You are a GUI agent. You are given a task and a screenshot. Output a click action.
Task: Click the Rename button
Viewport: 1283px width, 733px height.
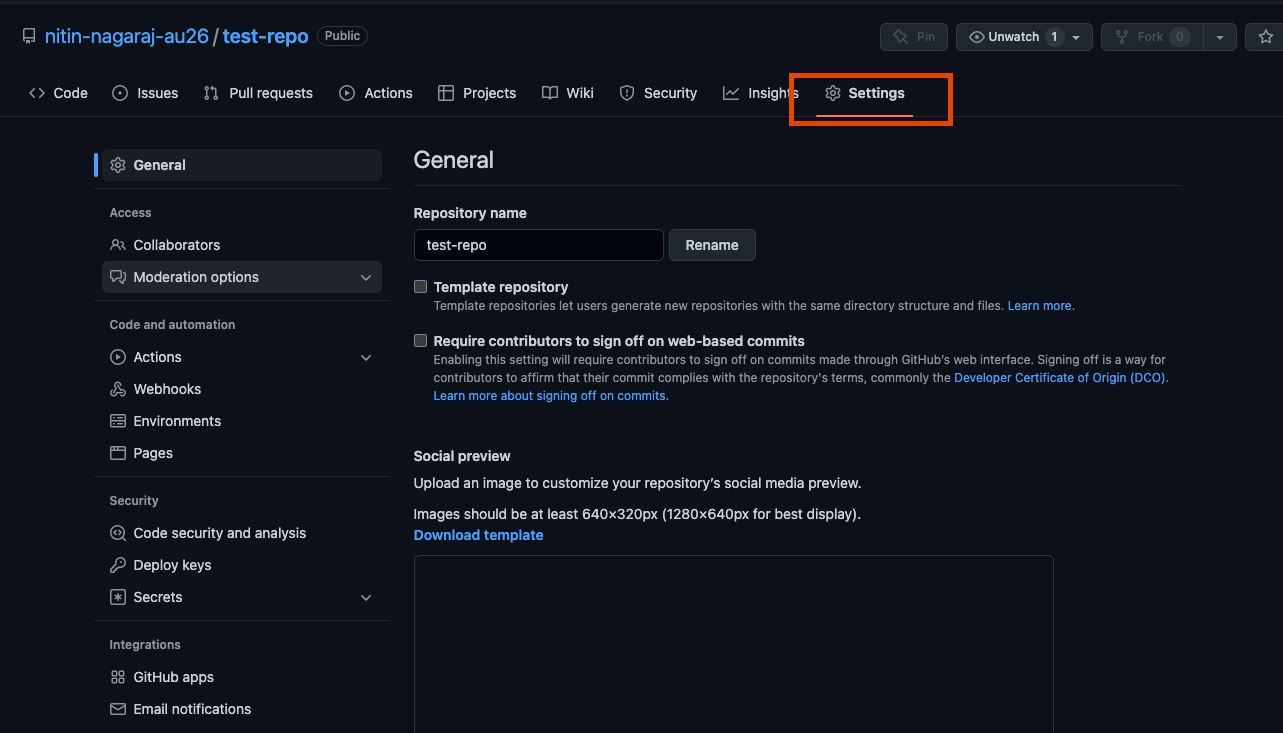coord(712,245)
